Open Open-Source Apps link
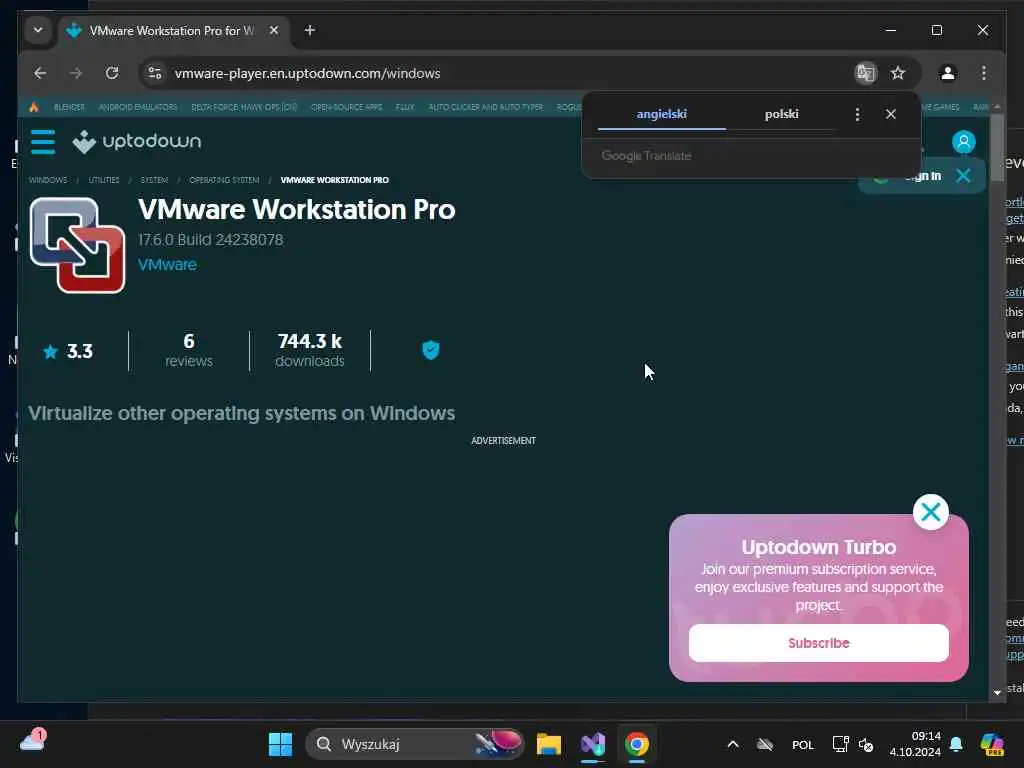The height and width of the screenshot is (768, 1024). click(x=346, y=107)
